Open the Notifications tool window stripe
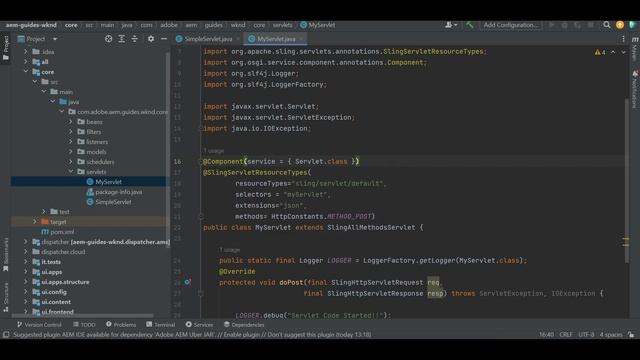The image size is (640, 360). coord(635,89)
